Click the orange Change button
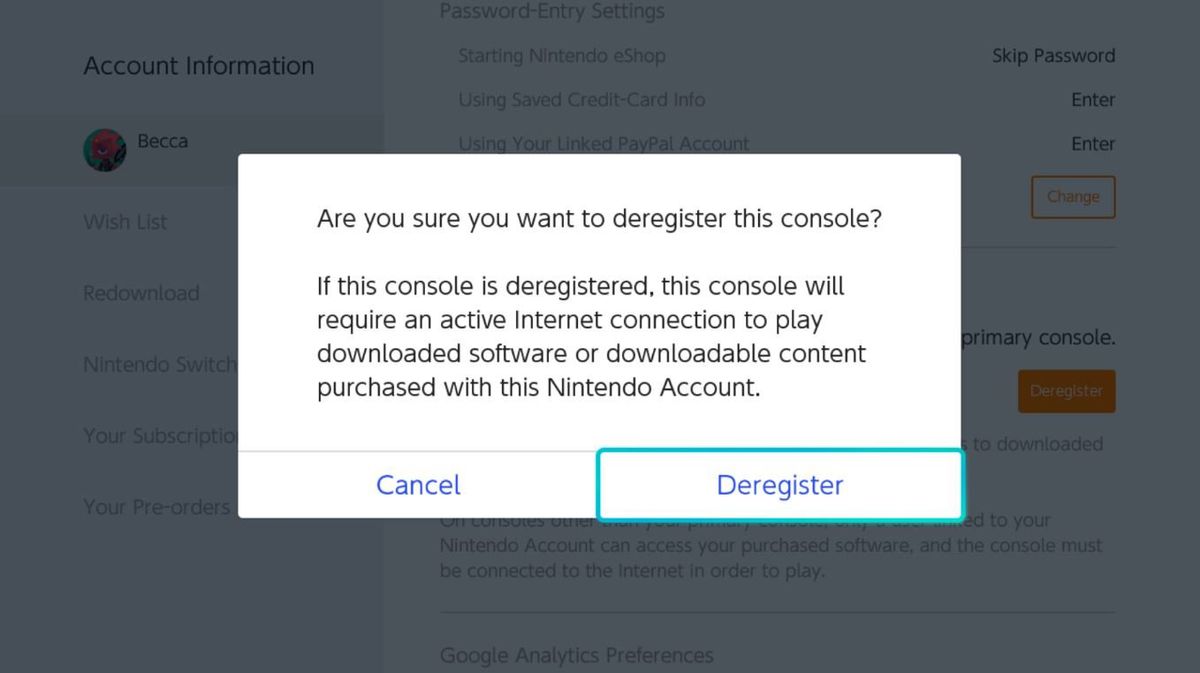The height and width of the screenshot is (673, 1200). (x=1072, y=197)
